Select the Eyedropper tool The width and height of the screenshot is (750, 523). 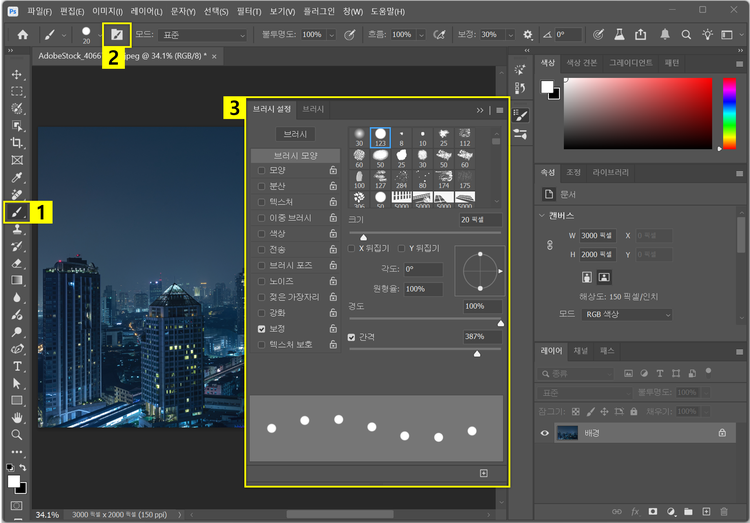coord(17,177)
